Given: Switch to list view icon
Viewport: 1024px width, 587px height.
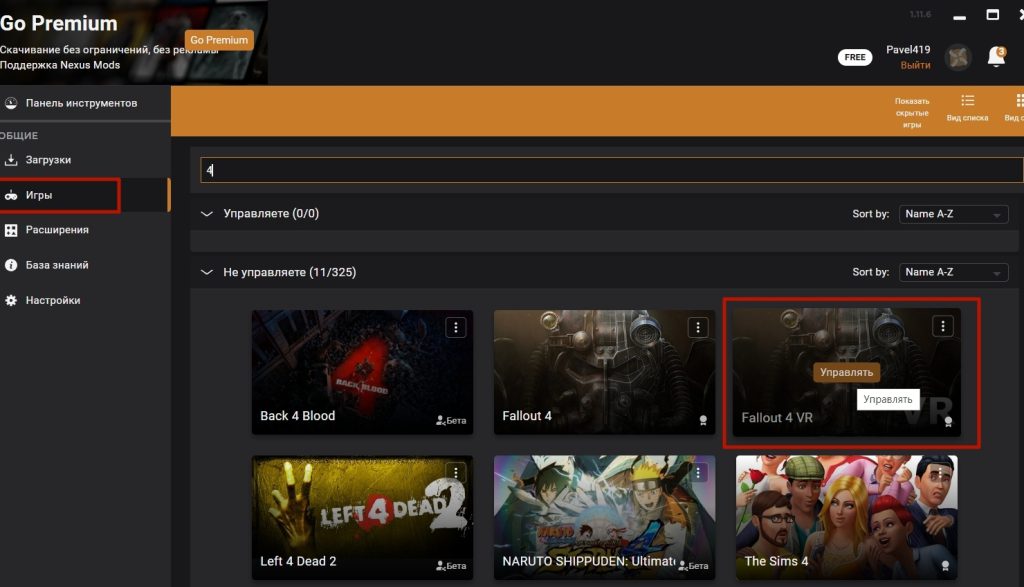Looking at the screenshot, I should 967,107.
